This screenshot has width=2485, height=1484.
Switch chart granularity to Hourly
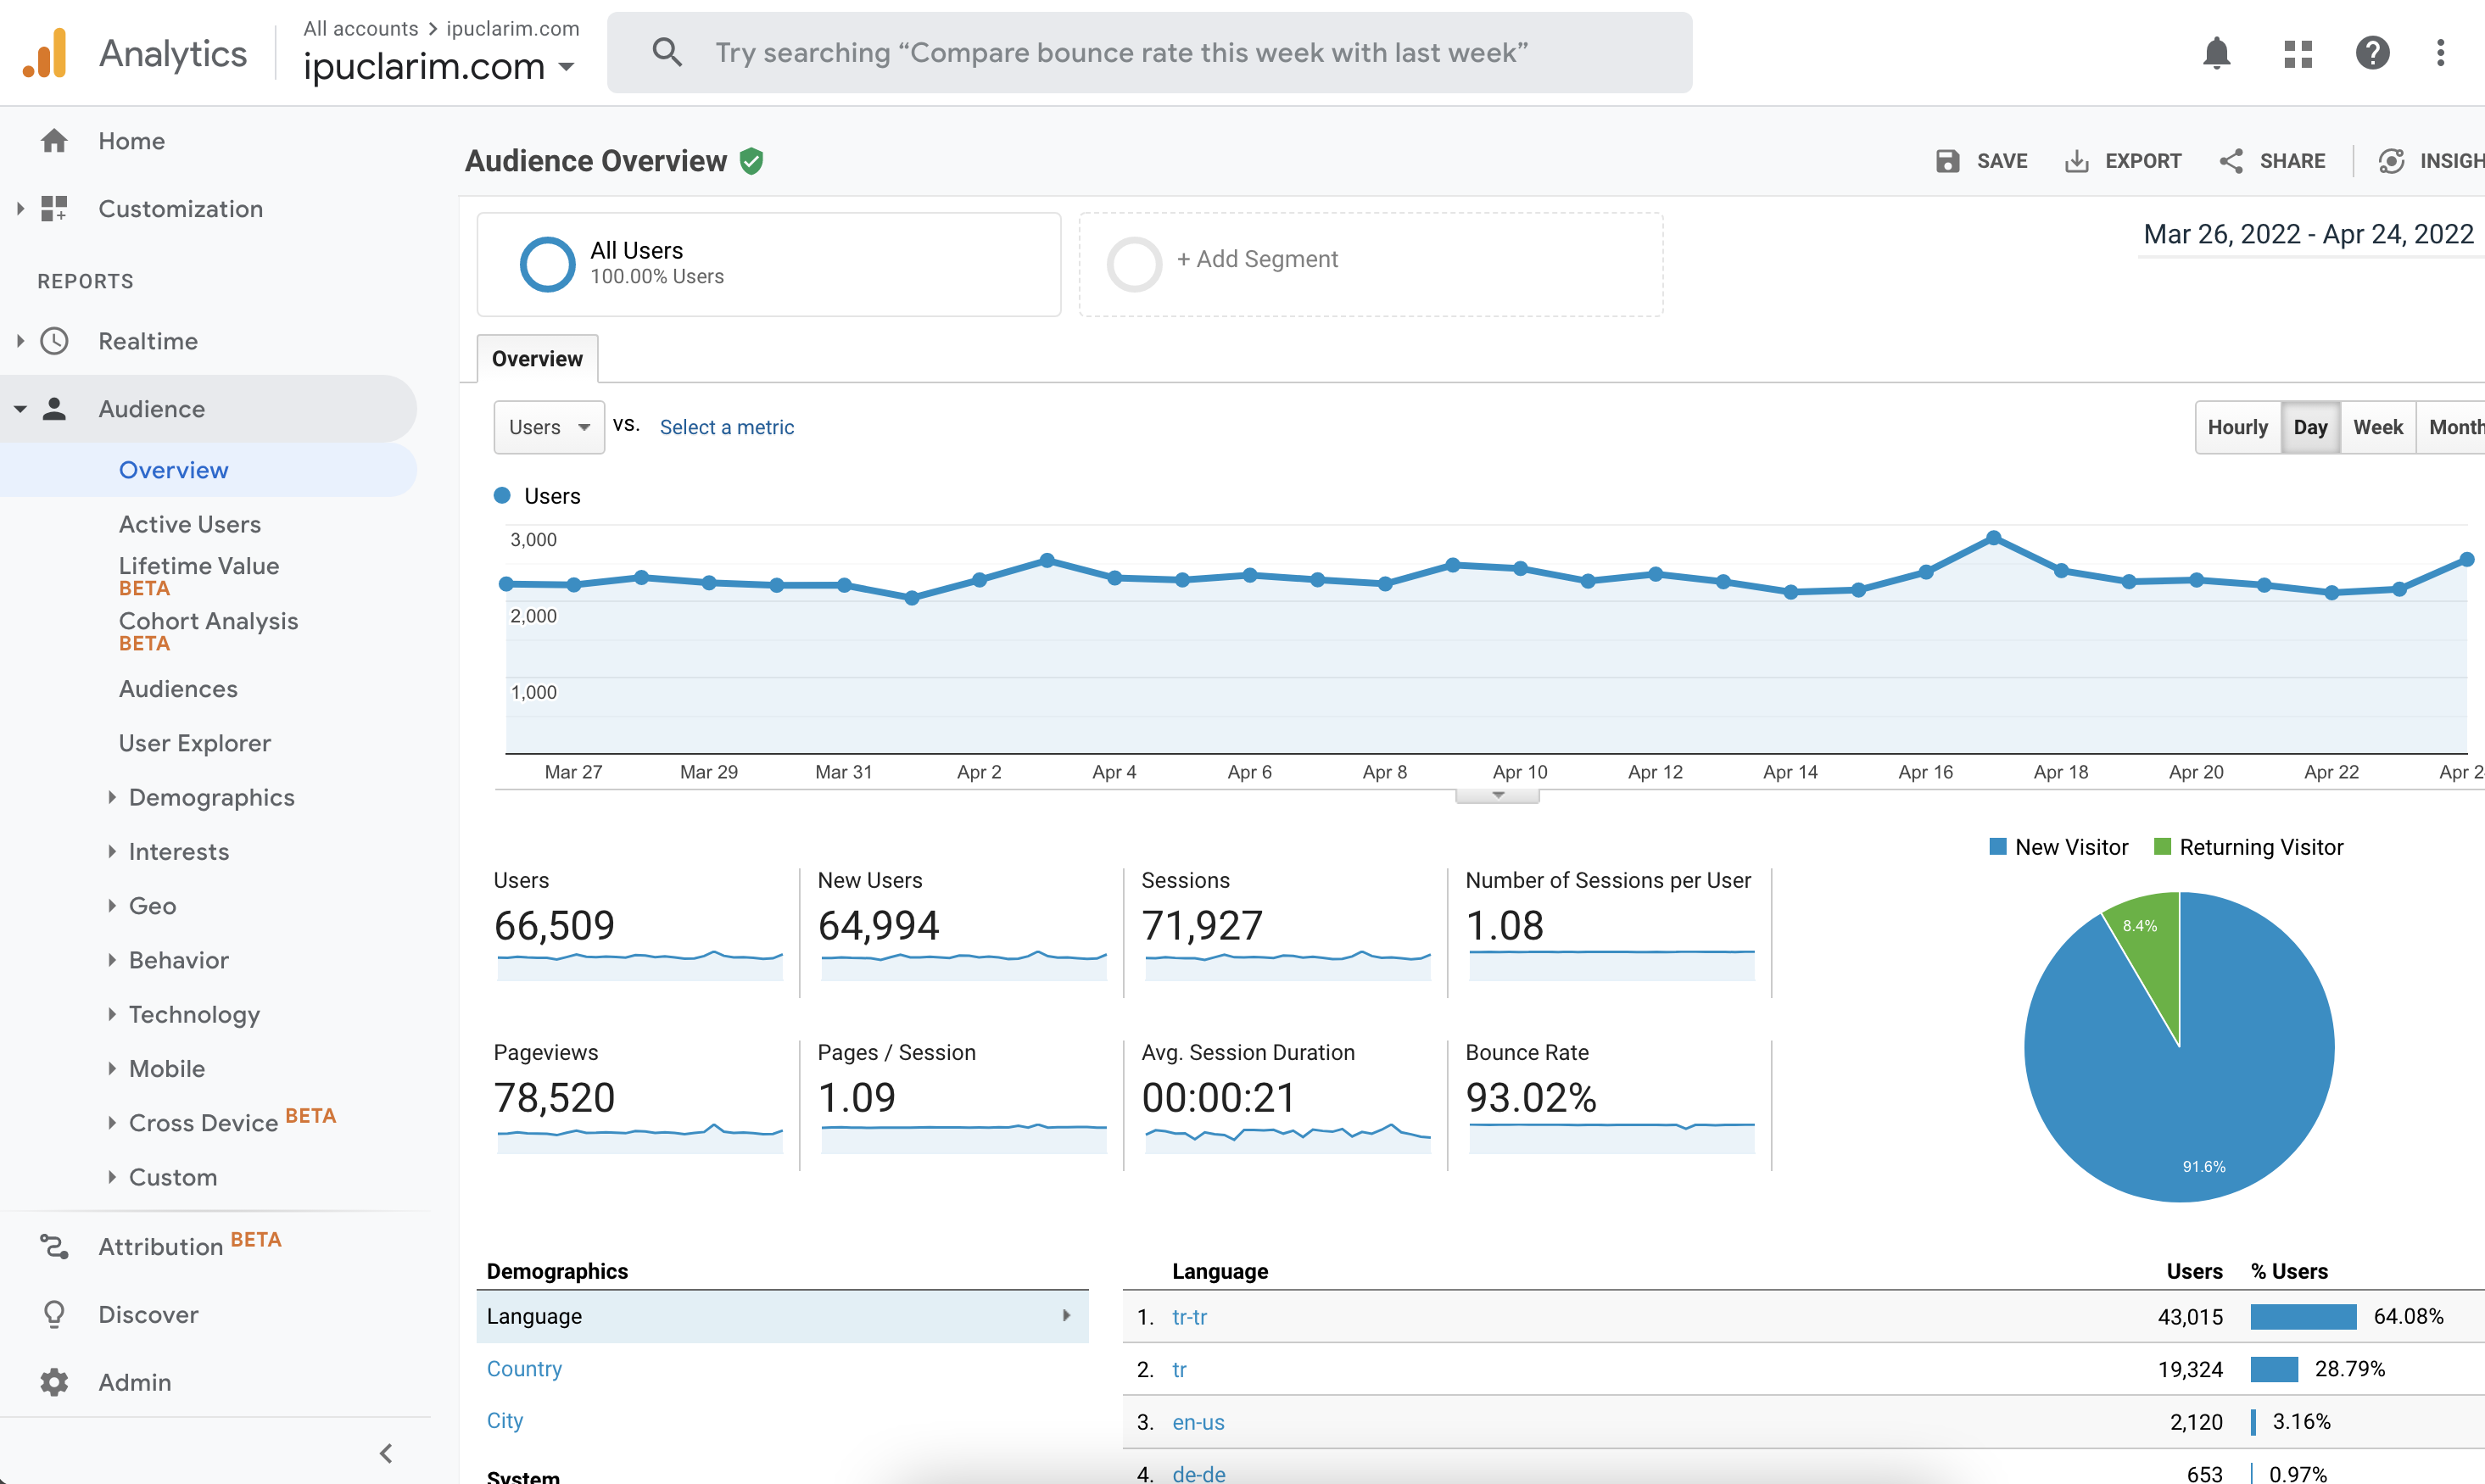click(2238, 427)
